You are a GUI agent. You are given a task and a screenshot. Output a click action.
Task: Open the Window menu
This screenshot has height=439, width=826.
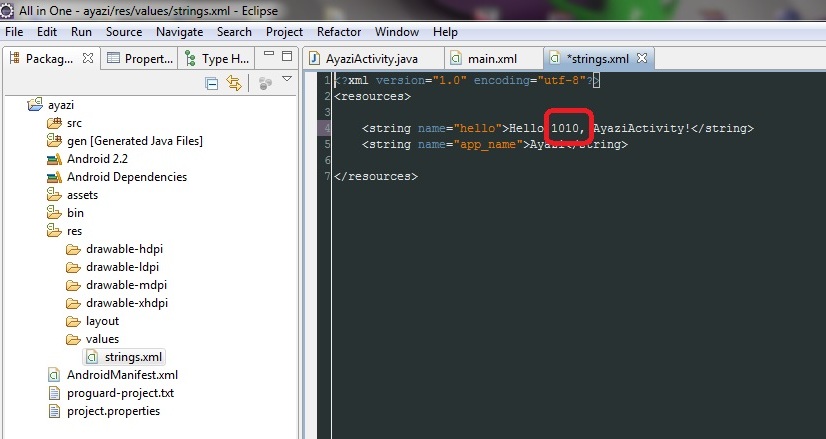tap(397, 32)
